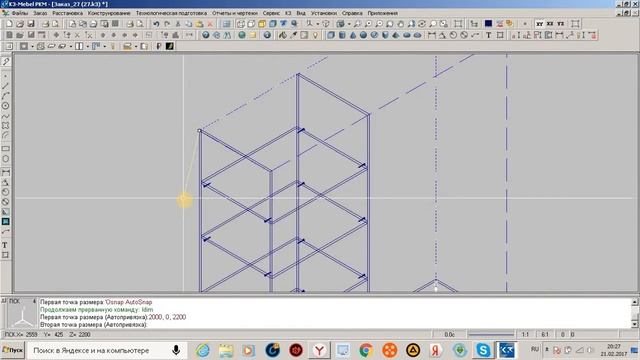Click the info 'i' sphere icon
This screenshot has width=640, height=360.
pos(267,36)
